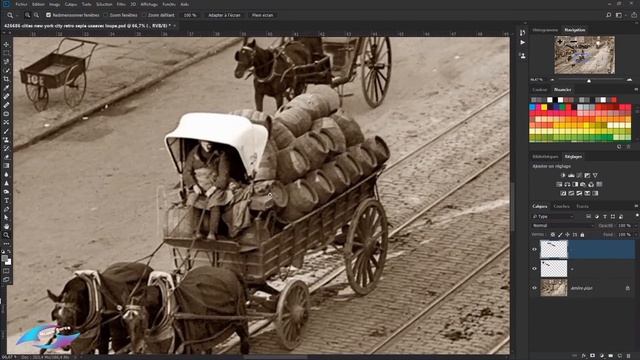
Task: Open the collapsed Actions (play) panel icon
Action: pos(522,42)
